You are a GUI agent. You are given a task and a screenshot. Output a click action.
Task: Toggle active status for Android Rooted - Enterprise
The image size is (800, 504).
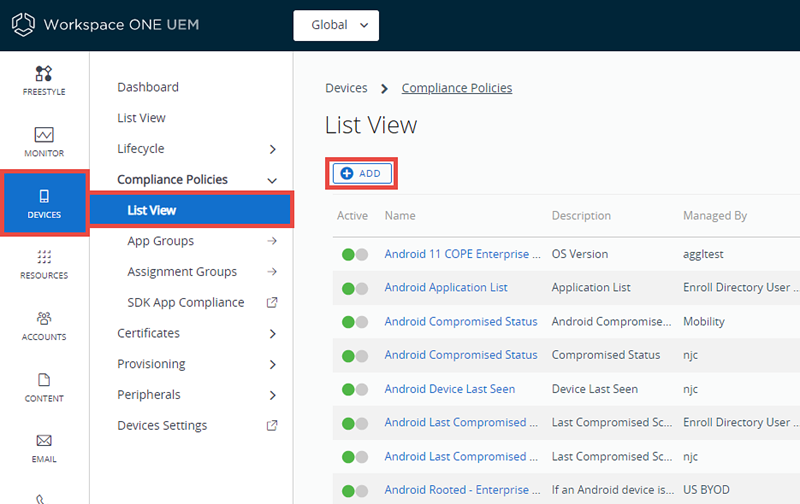[x=355, y=491]
